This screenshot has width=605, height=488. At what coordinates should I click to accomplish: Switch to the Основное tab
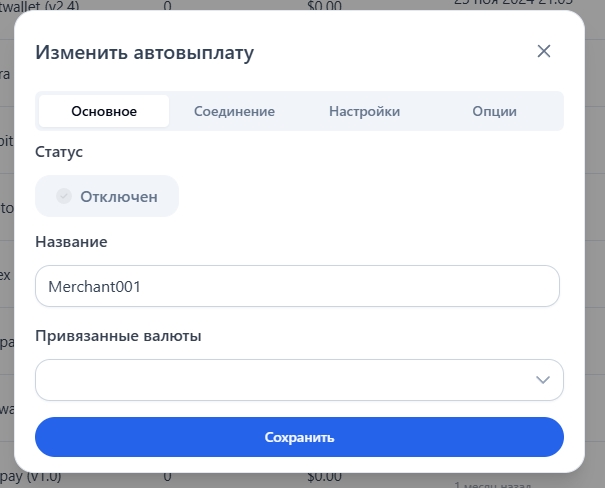tap(104, 111)
